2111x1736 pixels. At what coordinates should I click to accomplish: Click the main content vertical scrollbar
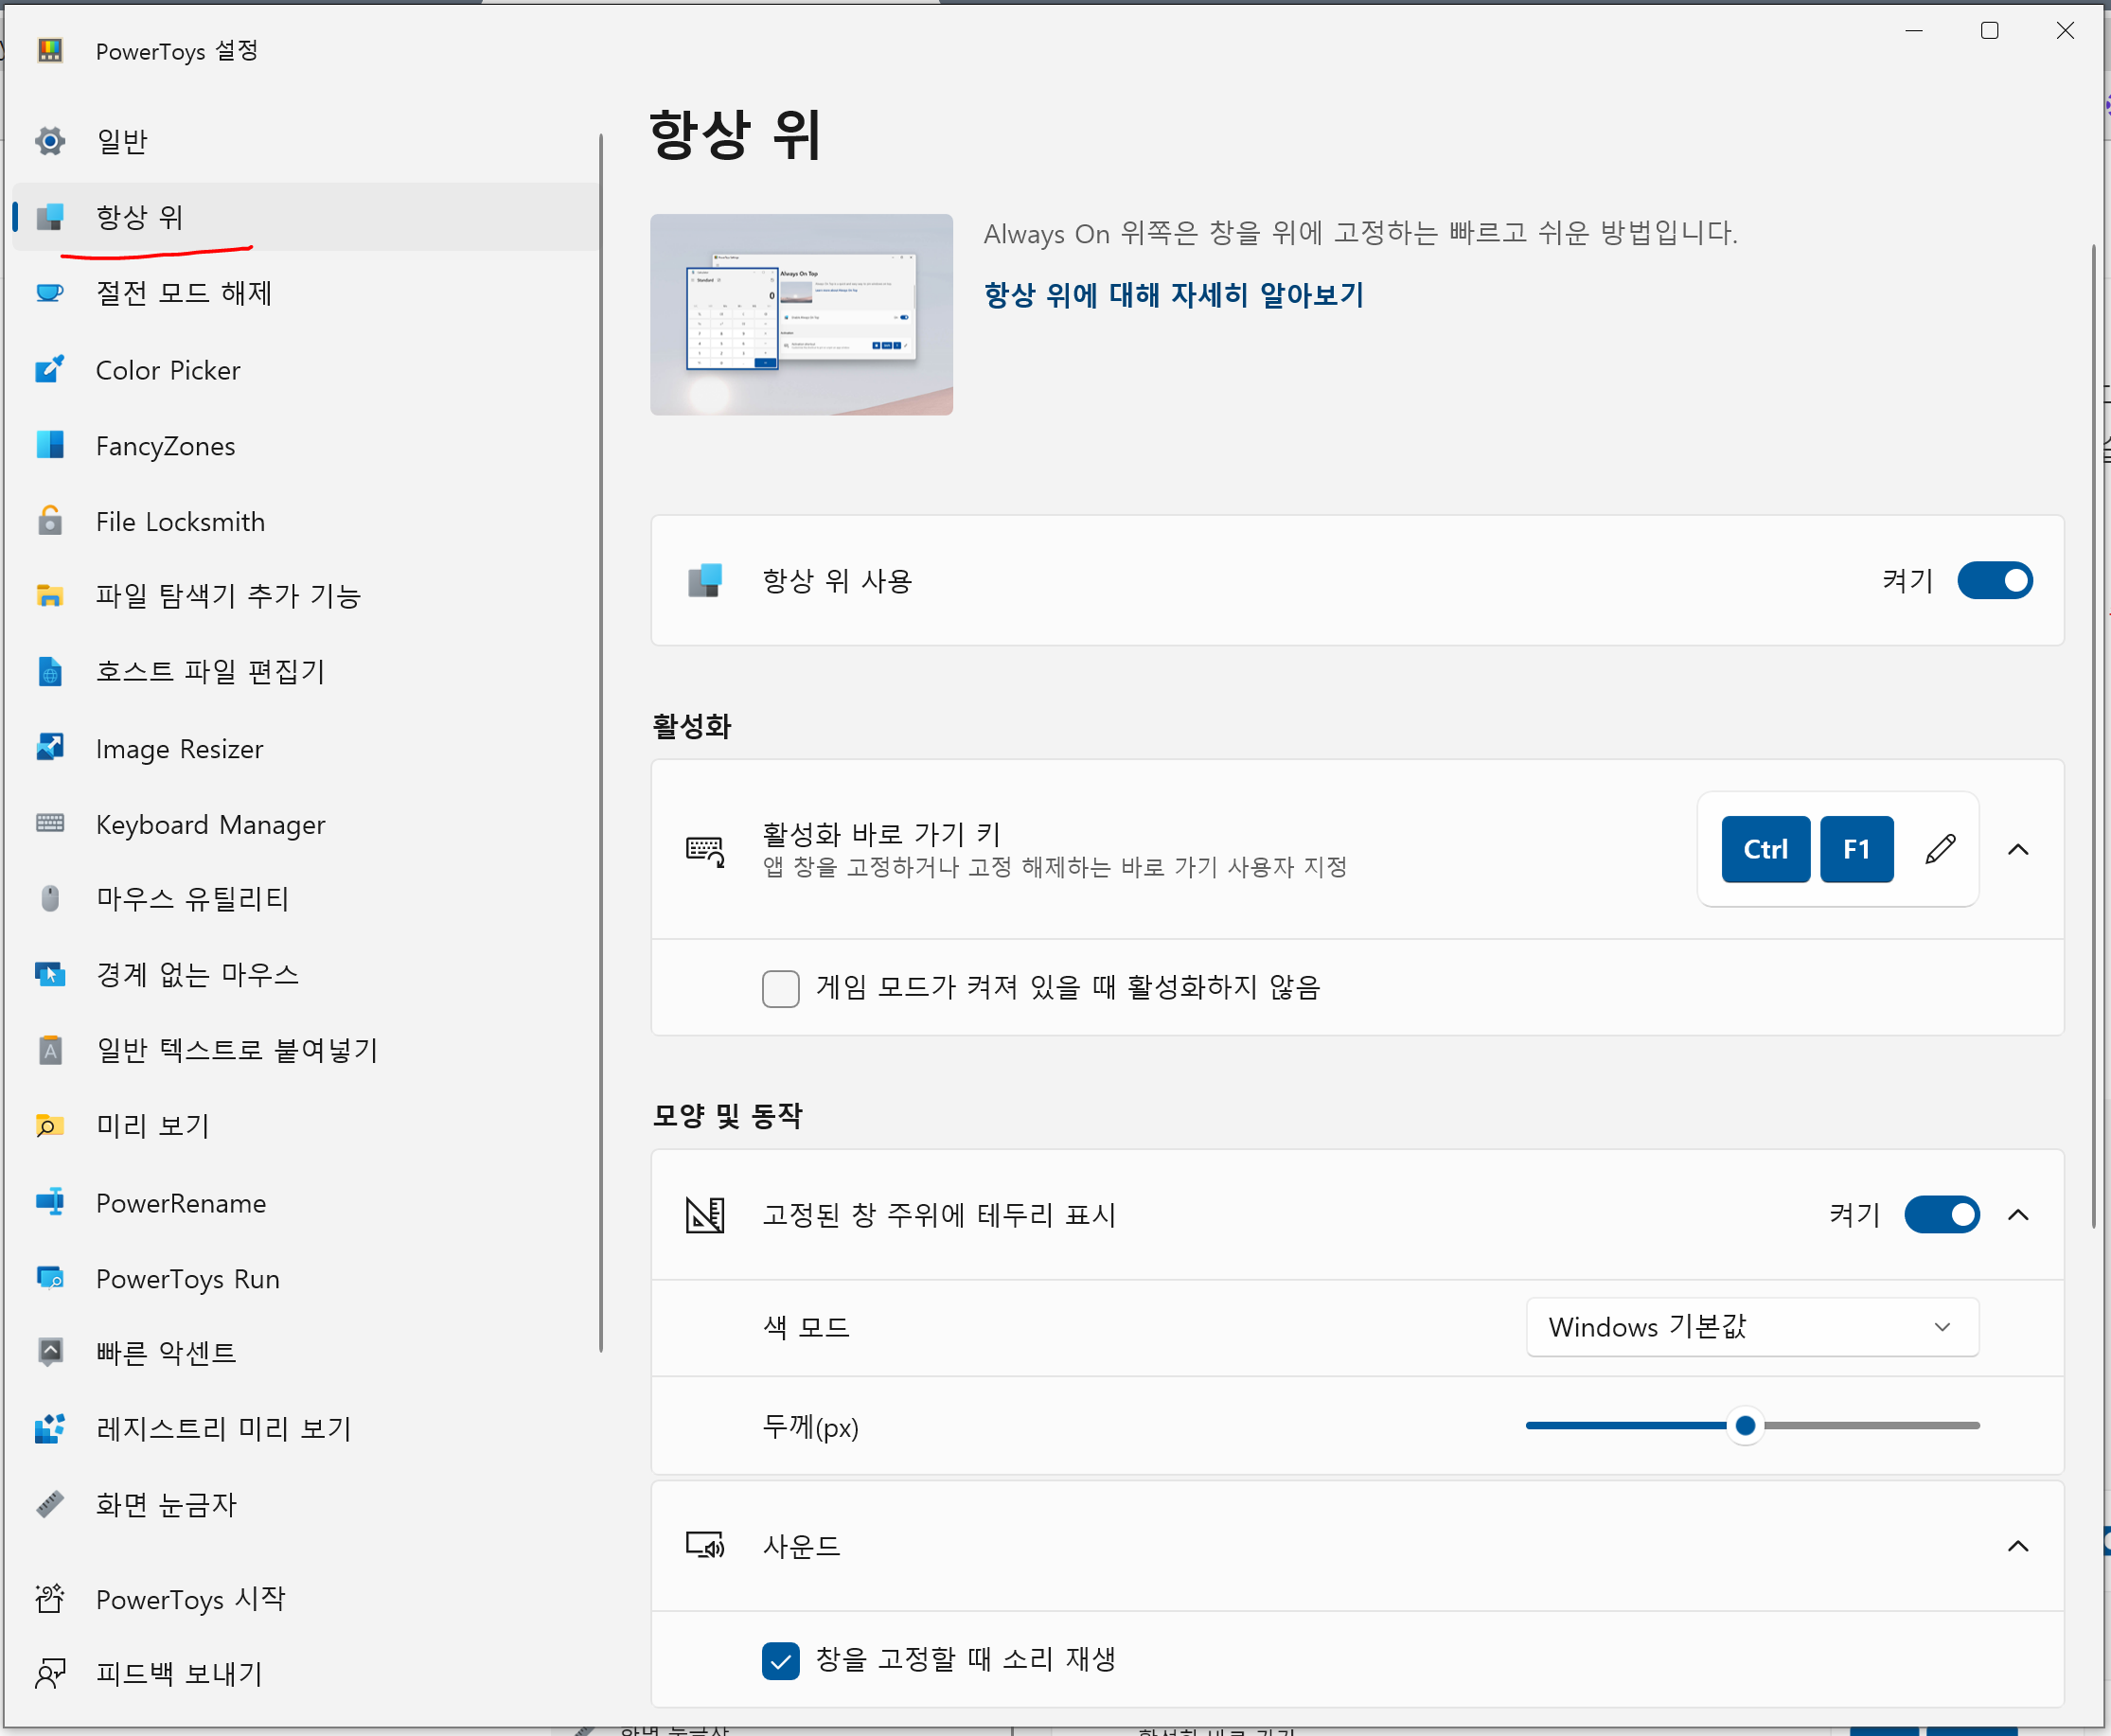(x=2093, y=736)
